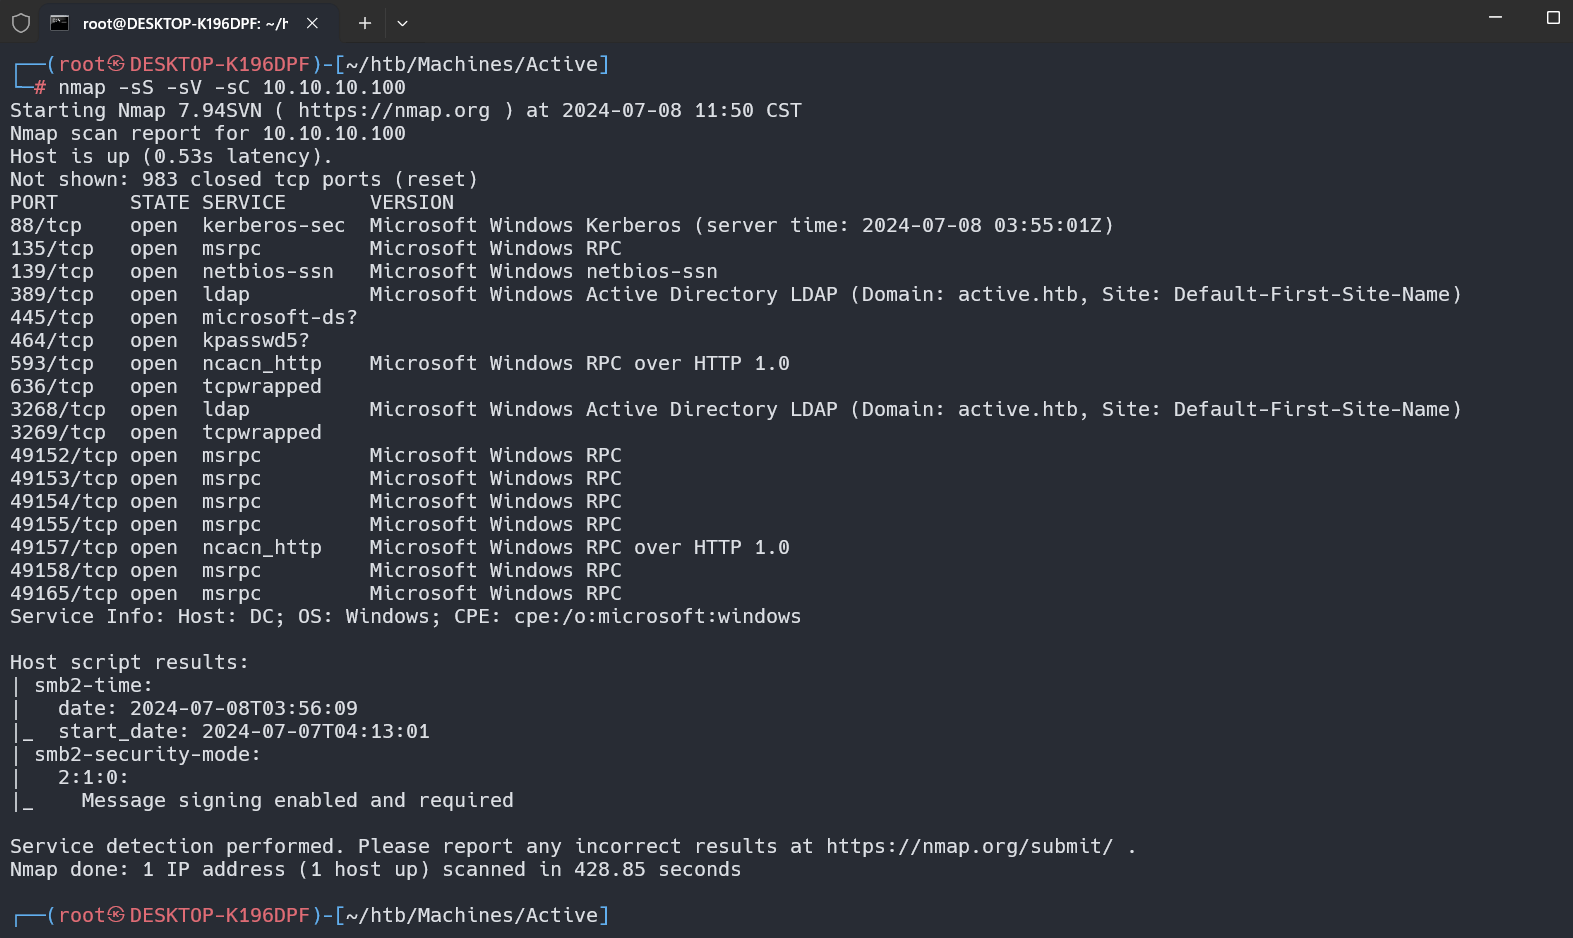Click the "Host script results:" heading
This screenshot has height=938, width=1573.
pyautogui.click(x=129, y=663)
